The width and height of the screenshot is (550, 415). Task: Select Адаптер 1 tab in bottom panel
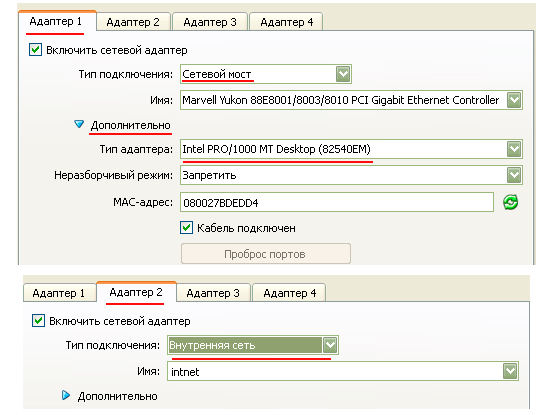click(x=59, y=293)
